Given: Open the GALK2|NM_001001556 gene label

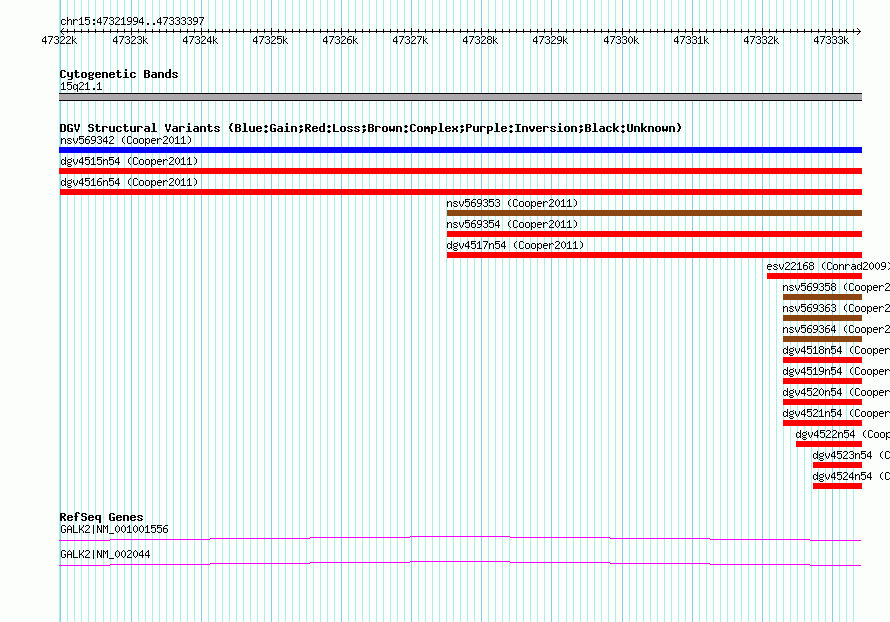Looking at the screenshot, I should click(114, 529).
